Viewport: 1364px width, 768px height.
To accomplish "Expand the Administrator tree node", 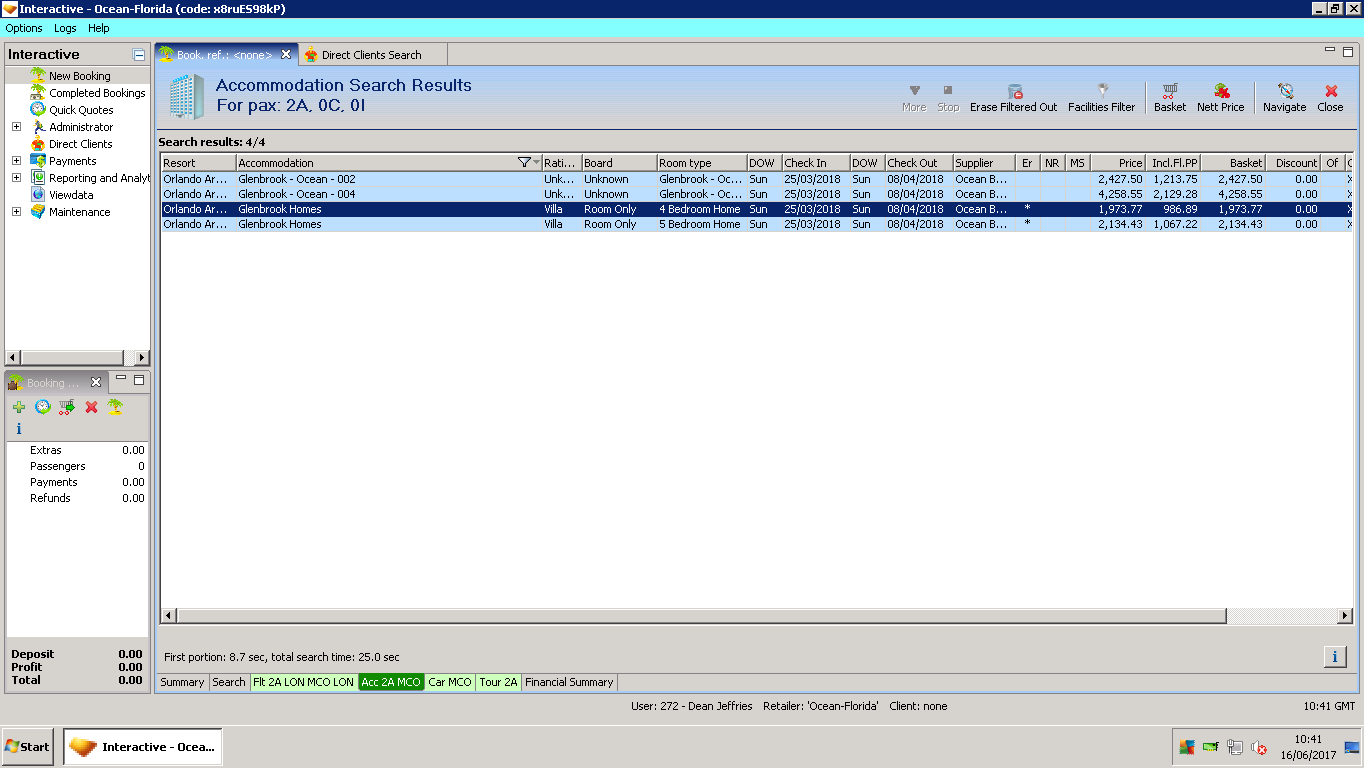I will [16, 127].
